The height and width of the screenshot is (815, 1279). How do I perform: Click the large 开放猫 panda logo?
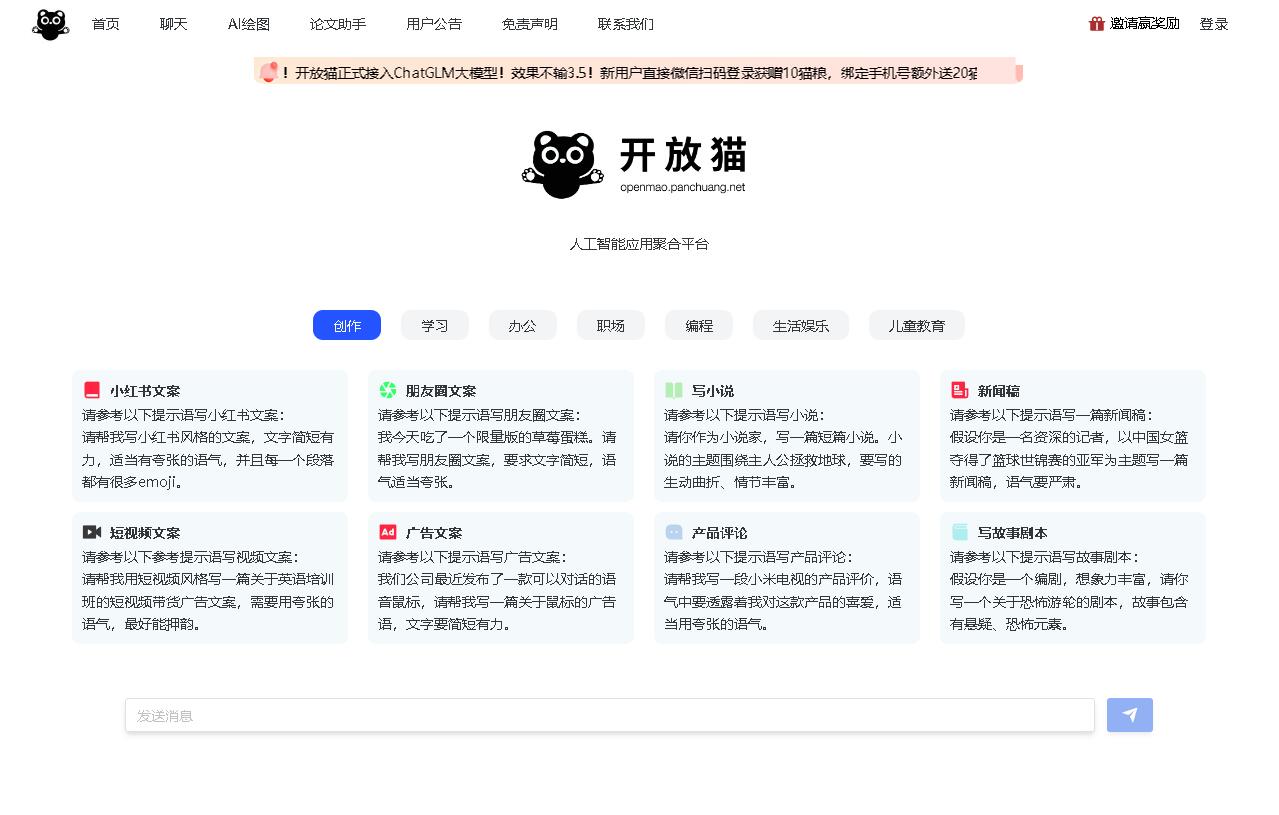tap(634, 164)
